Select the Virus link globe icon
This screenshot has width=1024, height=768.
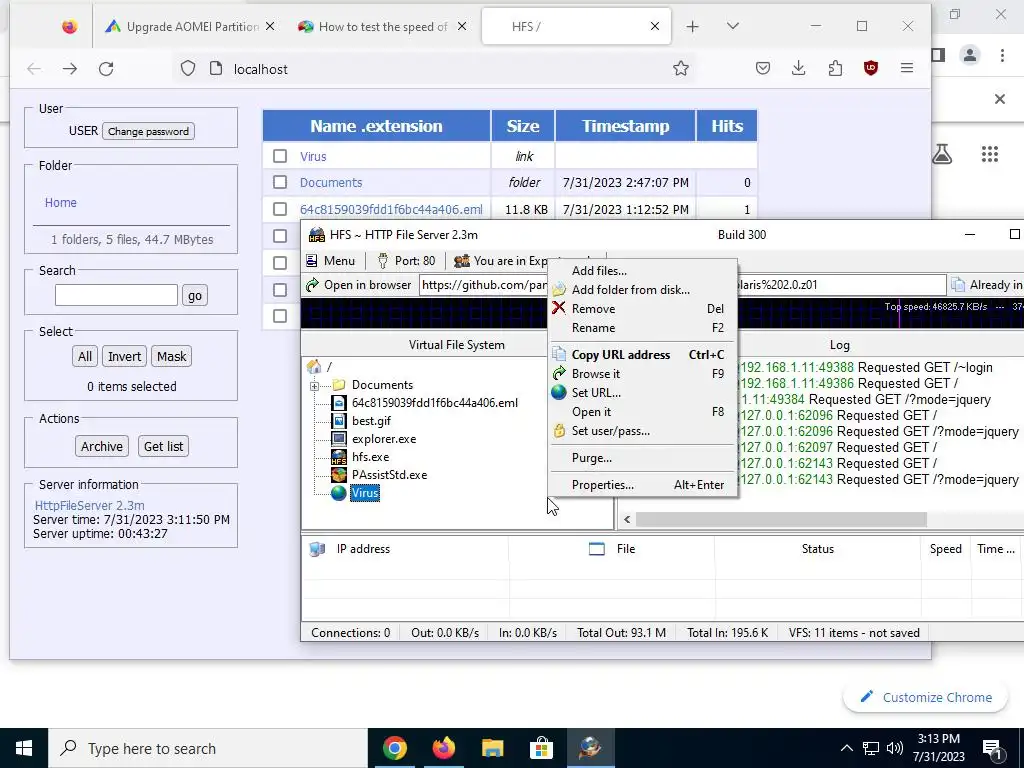pyautogui.click(x=338, y=493)
